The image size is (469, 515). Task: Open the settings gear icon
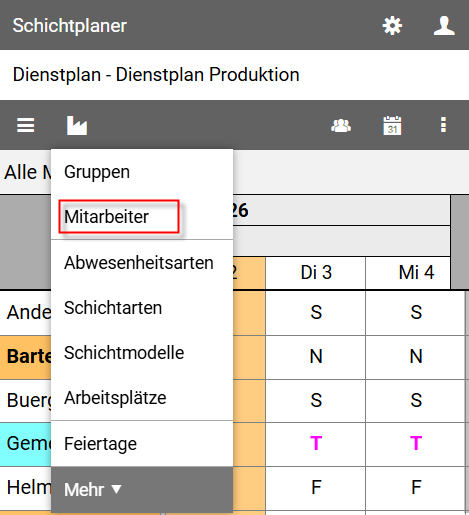coord(392,26)
